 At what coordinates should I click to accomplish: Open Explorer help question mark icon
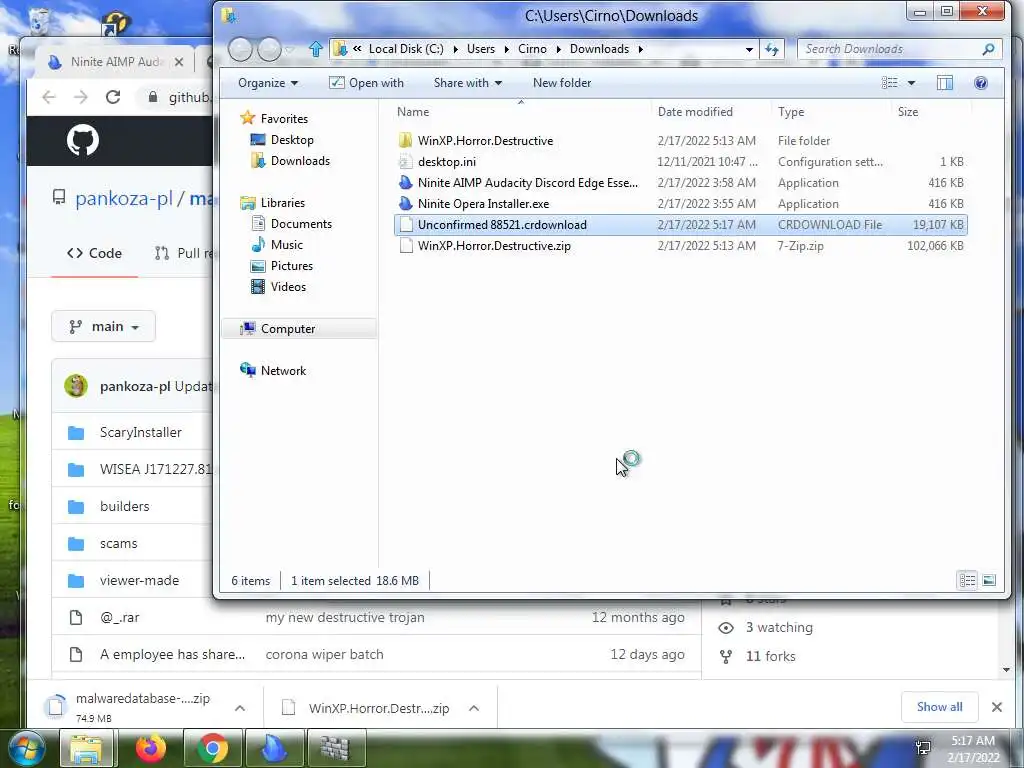click(980, 83)
